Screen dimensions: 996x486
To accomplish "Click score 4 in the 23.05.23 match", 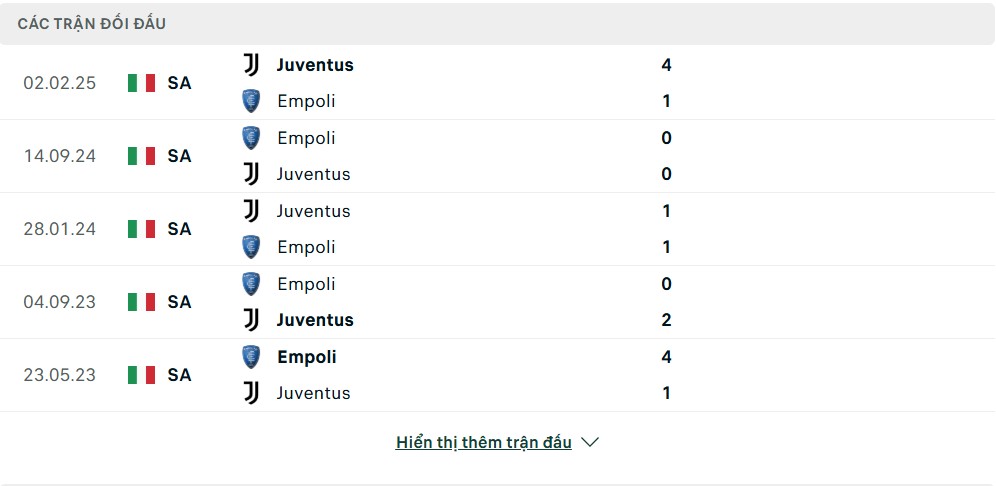I will (666, 357).
